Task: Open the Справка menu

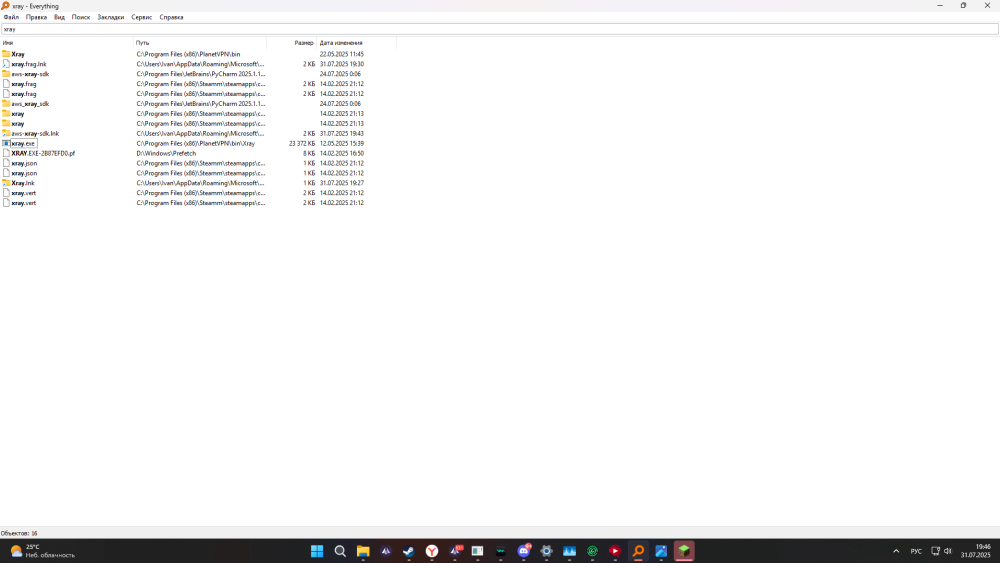Action: (172, 17)
